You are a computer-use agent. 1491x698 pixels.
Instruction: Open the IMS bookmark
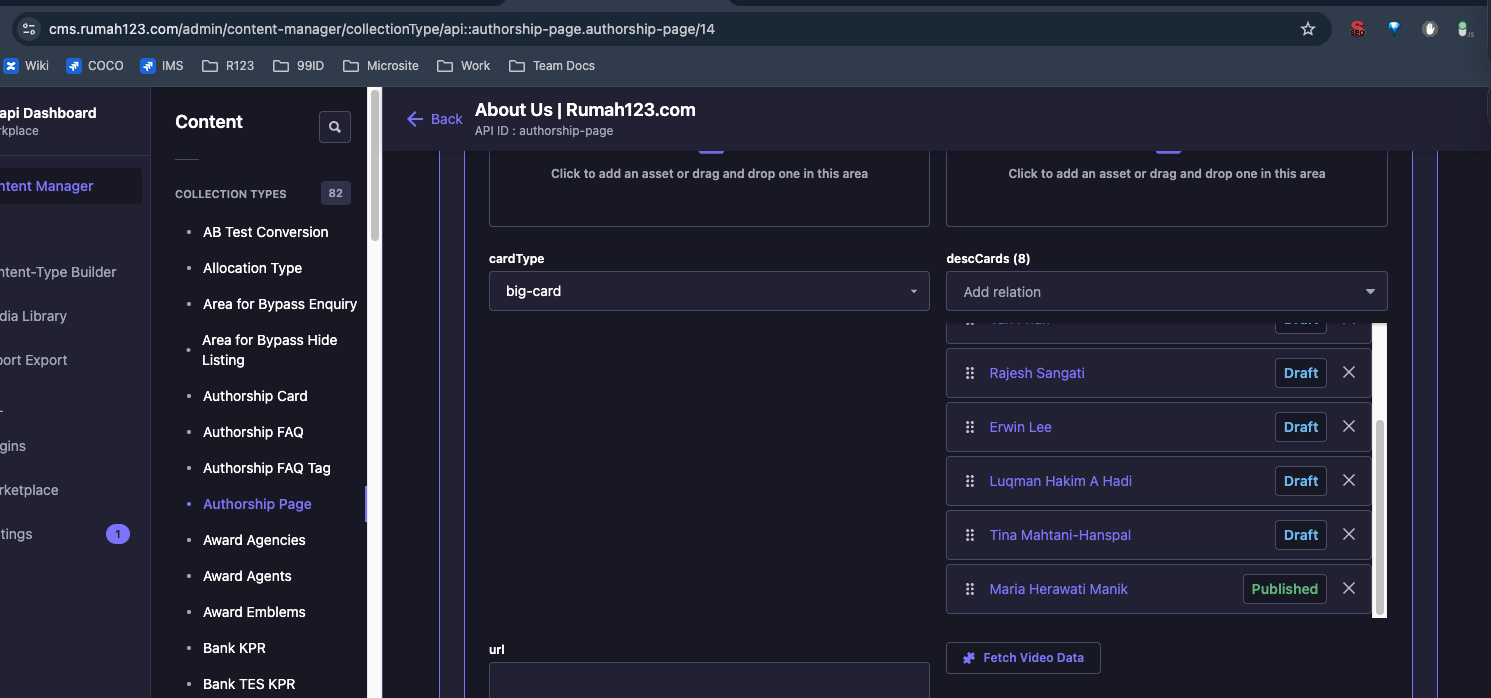click(161, 66)
